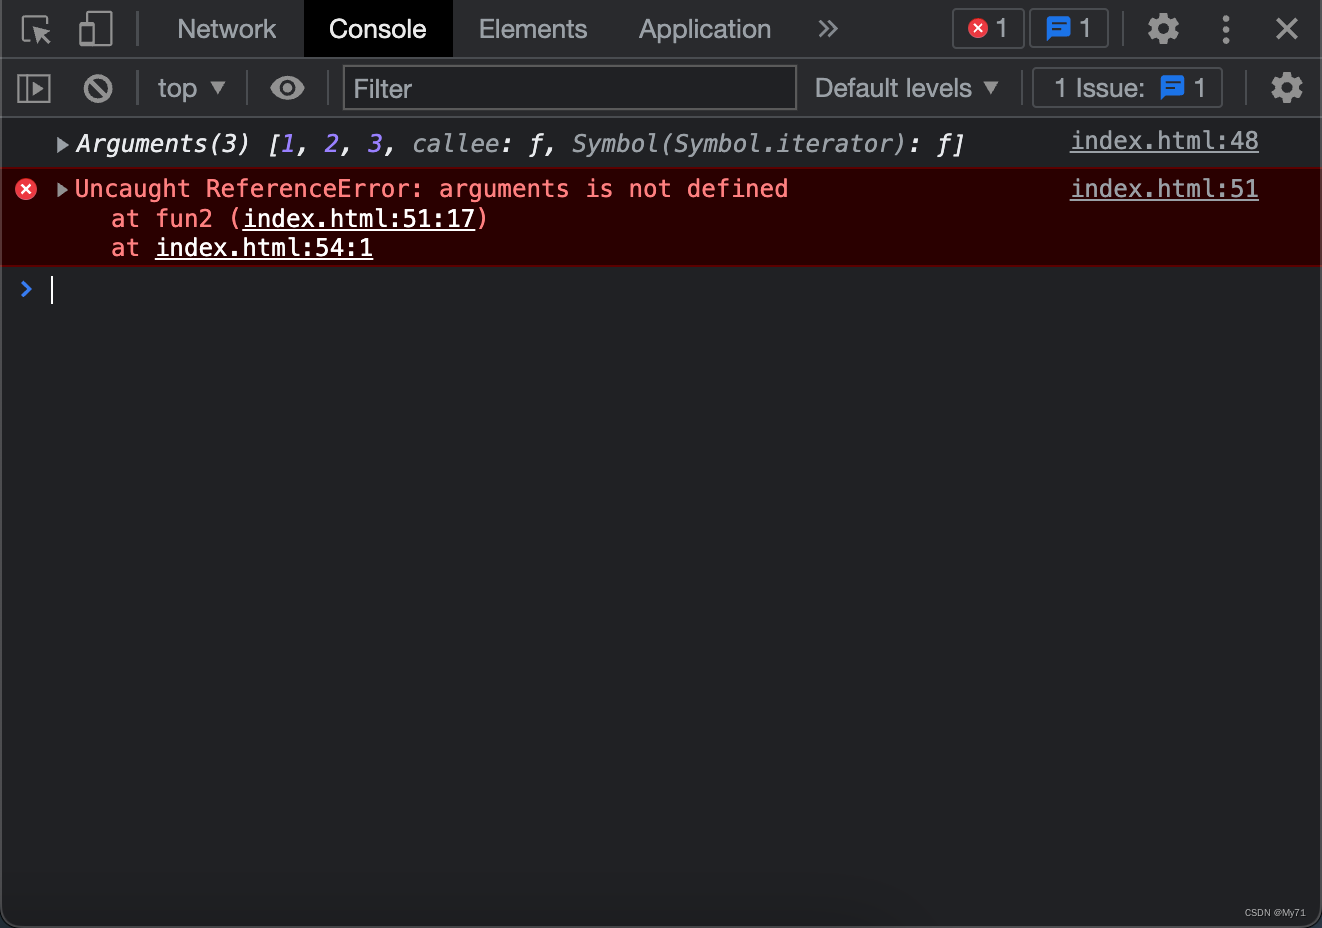Open the top JavaScript context dropdown
1322x928 pixels.
coord(191,89)
